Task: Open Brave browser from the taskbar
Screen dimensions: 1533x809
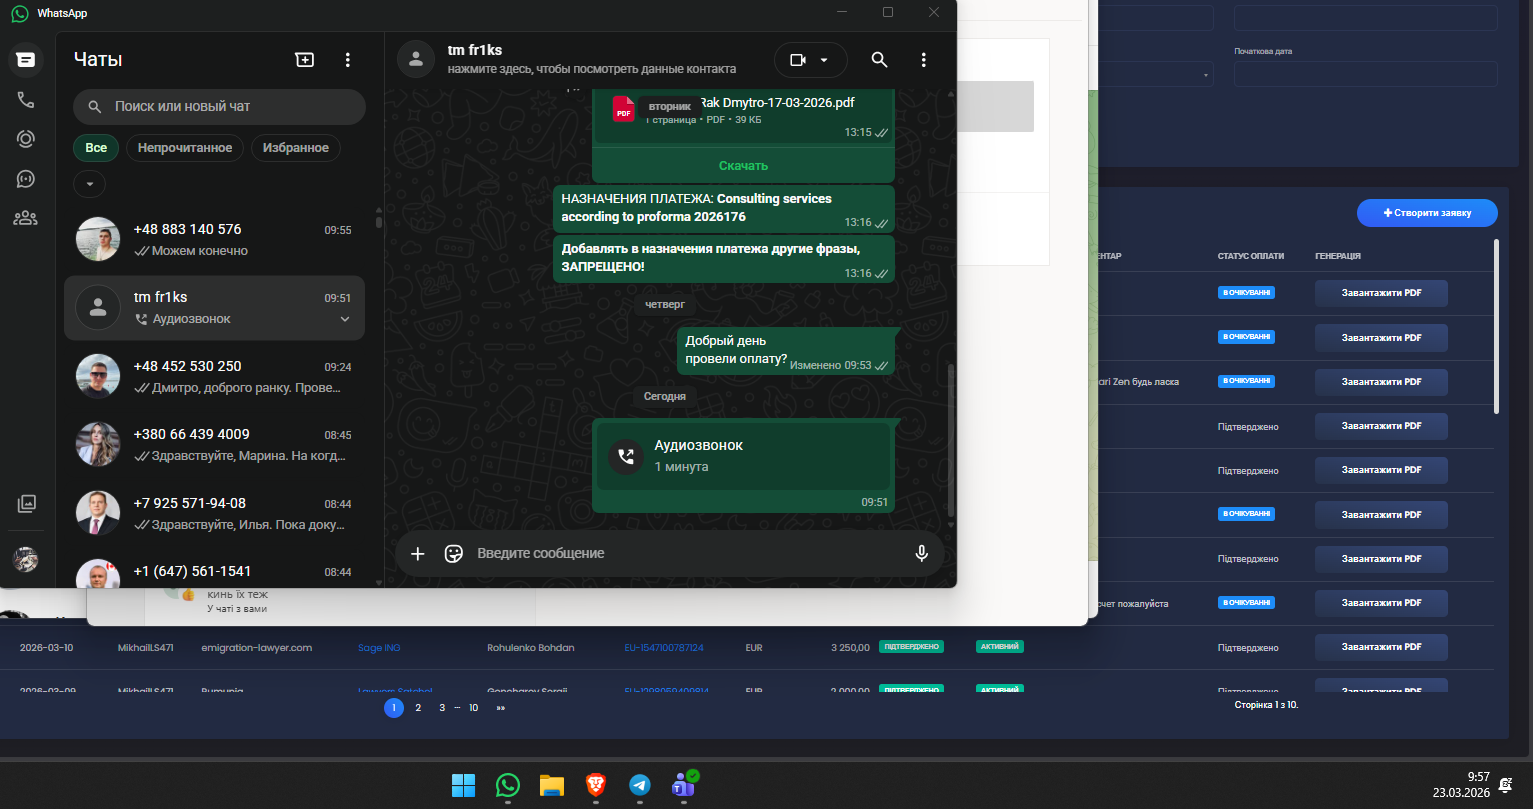Action: click(596, 786)
